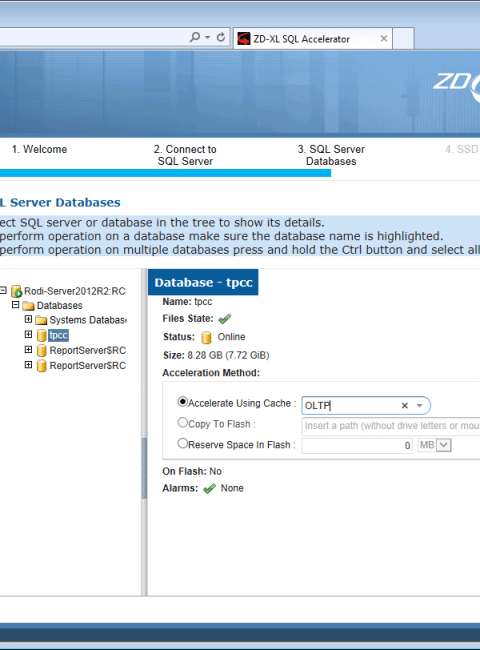Click the Database - tpcc panel header
480x650 pixels.
tap(203, 282)
